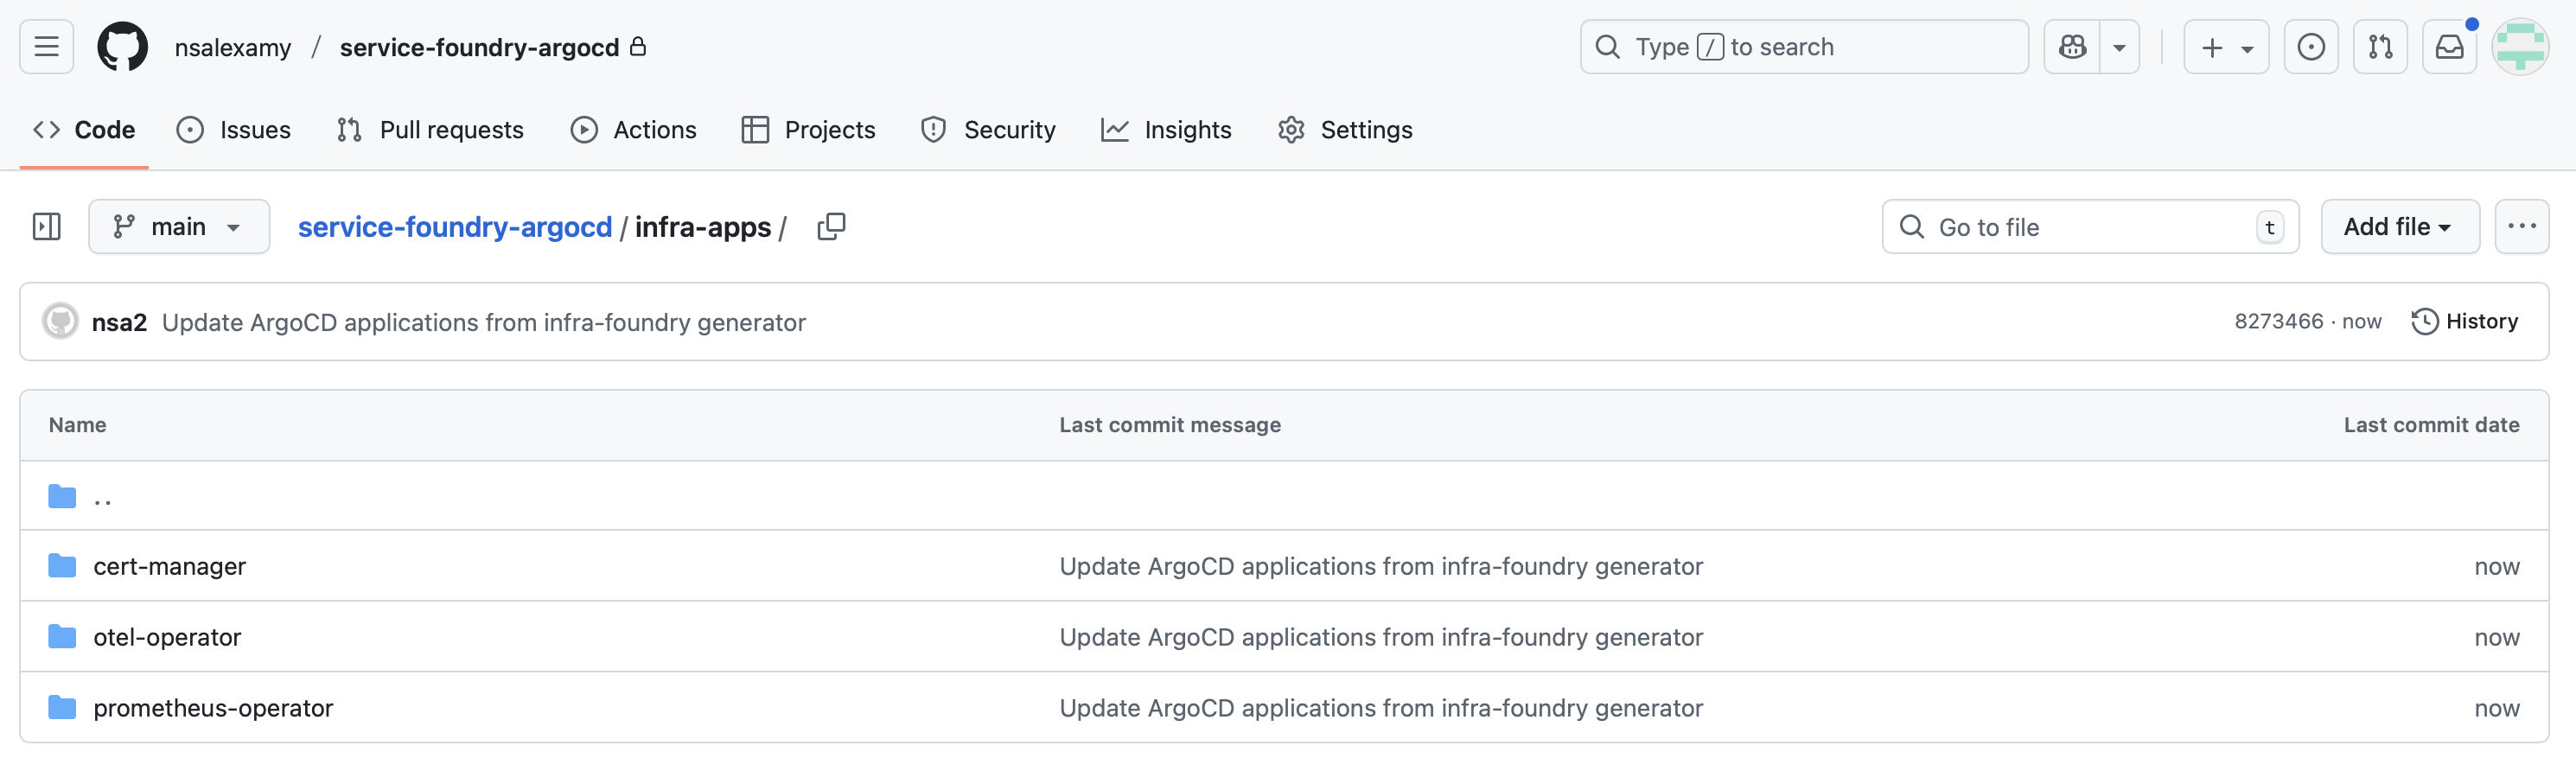
Task: Navigate to service-foundry-argocd breadcrumb root
Action: [455, 227]
